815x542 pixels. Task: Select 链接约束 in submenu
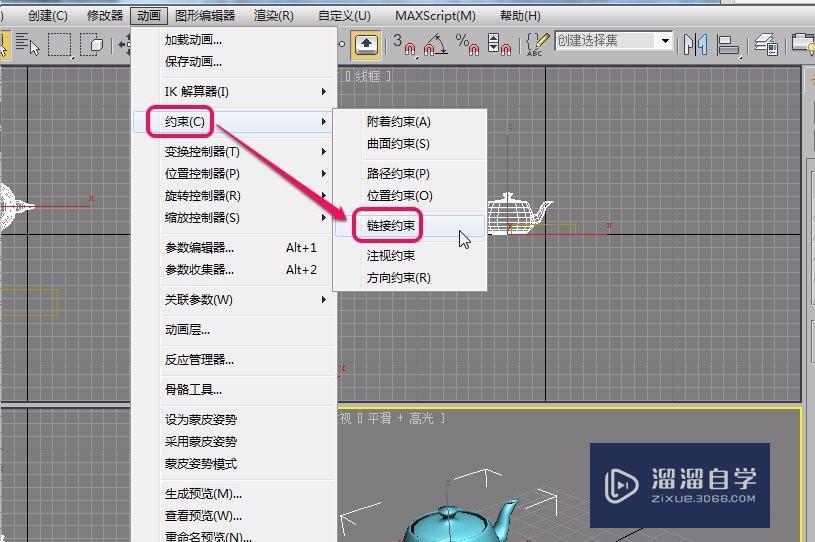(410, 226)
